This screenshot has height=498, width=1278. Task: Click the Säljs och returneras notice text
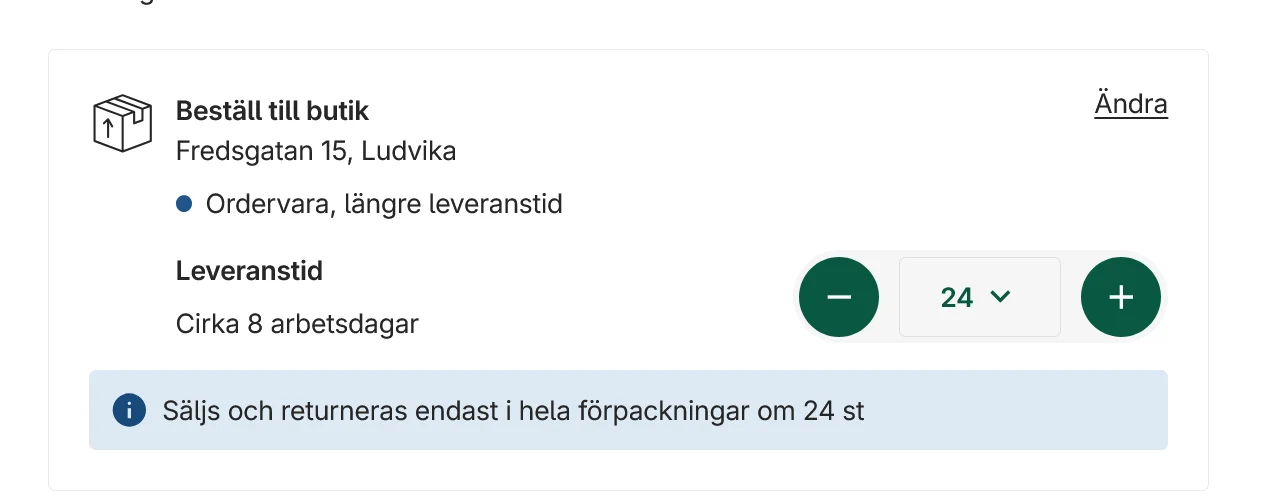coord(514,411)
